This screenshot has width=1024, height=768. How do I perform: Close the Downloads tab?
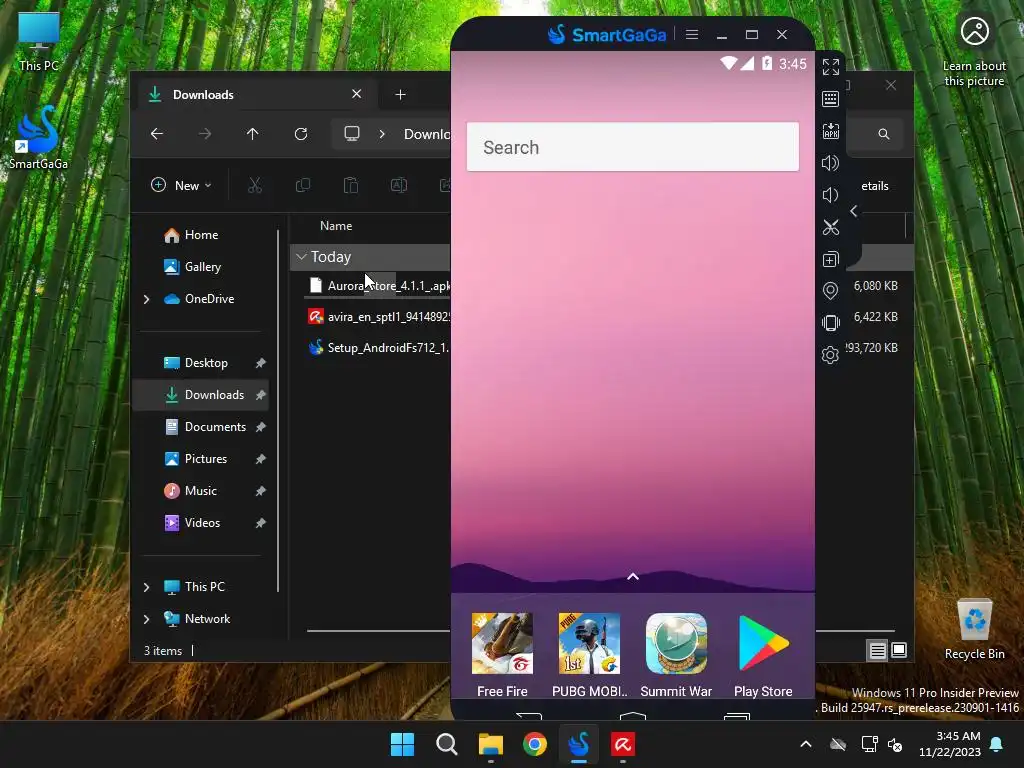[357, 94]
